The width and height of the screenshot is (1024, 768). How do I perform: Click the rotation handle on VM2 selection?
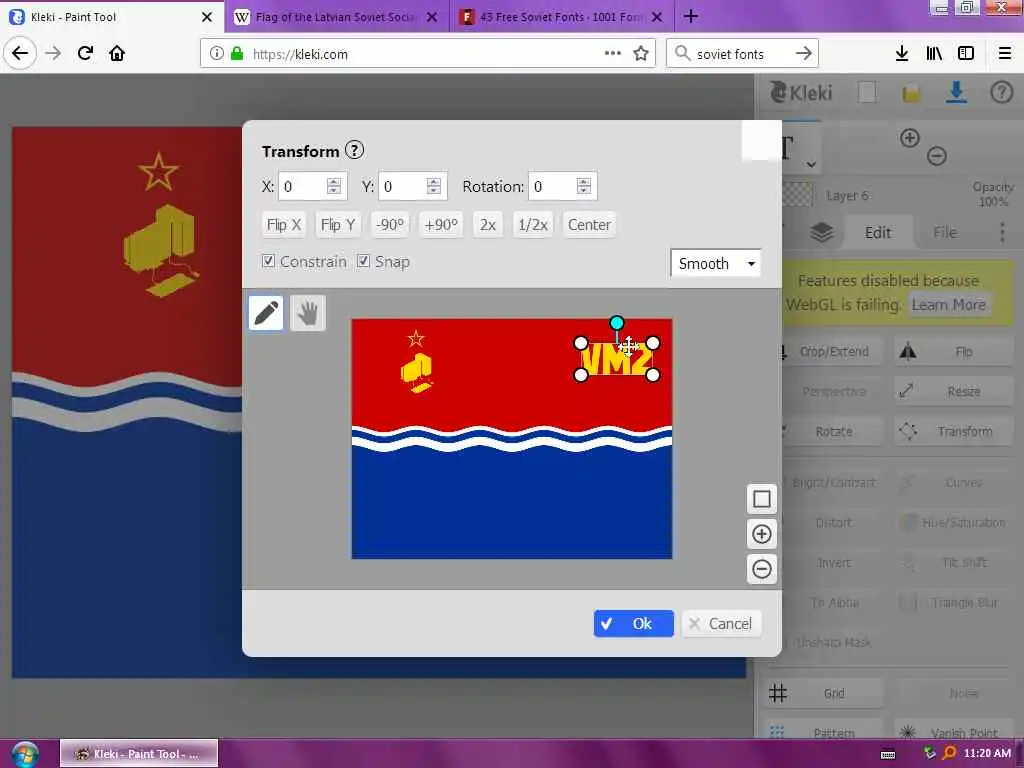(x=616, y=323)
